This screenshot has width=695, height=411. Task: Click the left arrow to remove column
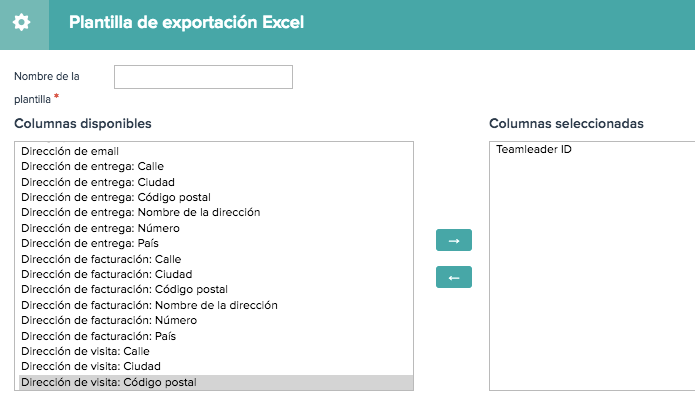click(x=453, y=277)
